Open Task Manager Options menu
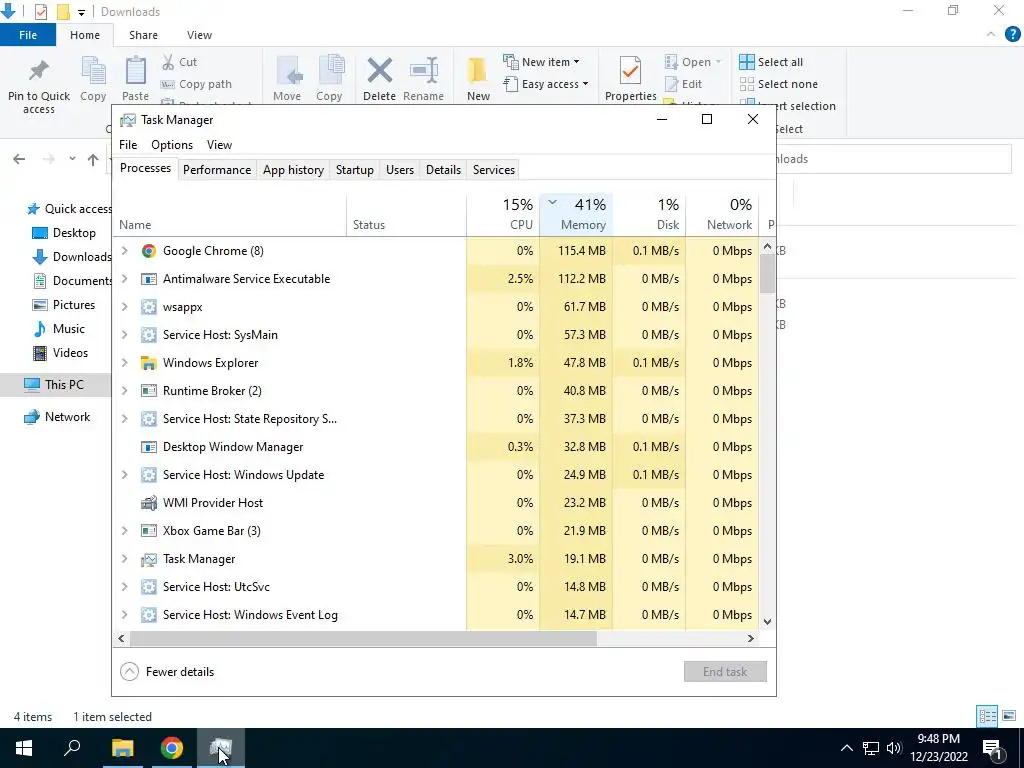Viewport: 1024px width, 768px height. (x=172, y=145)
